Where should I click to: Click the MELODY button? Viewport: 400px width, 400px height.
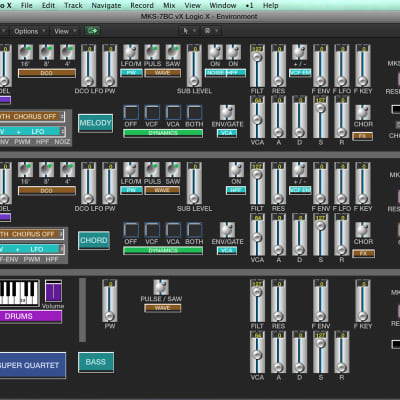(x=95, y=123)
